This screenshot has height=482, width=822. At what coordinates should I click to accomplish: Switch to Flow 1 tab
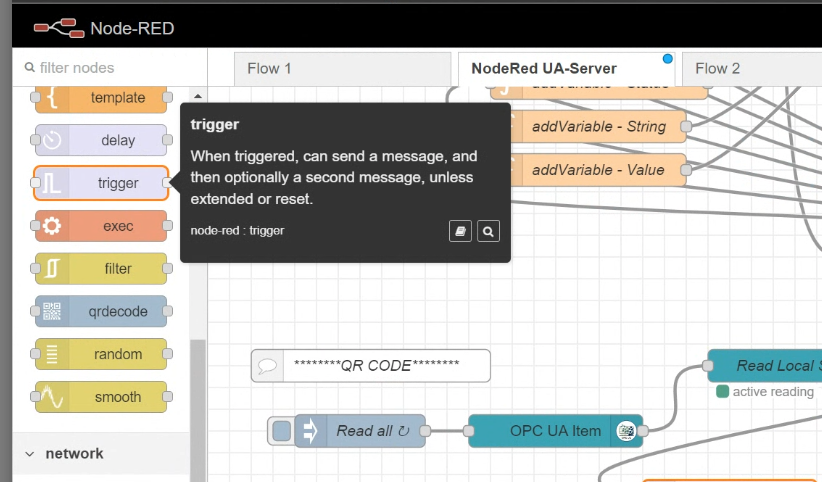tap(342, 69)
